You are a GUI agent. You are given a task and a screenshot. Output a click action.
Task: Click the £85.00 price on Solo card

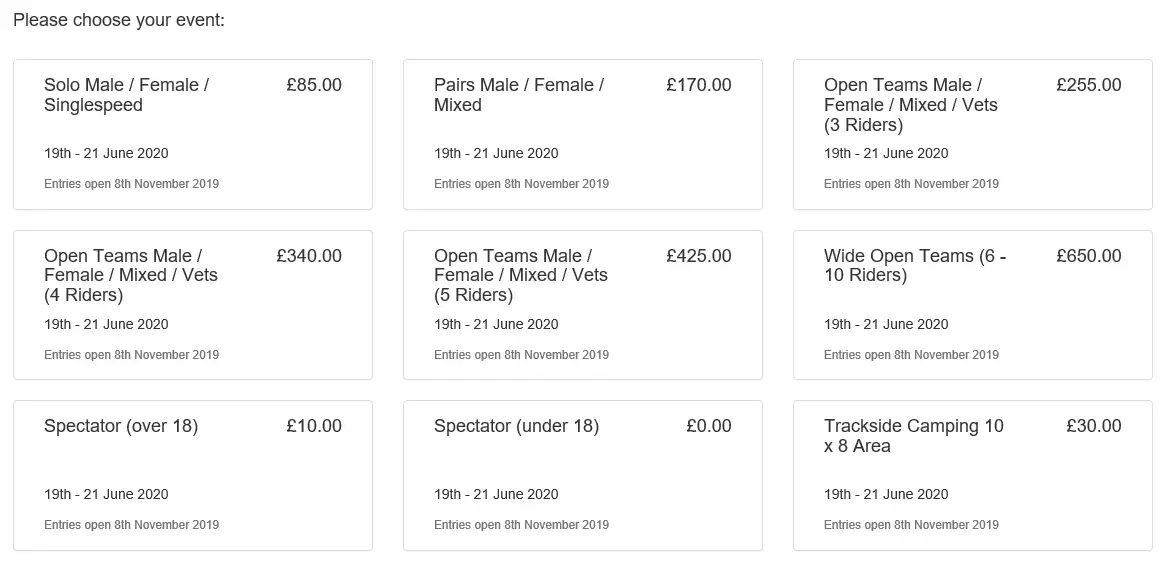pyautogui.click(x=314, y=85)
